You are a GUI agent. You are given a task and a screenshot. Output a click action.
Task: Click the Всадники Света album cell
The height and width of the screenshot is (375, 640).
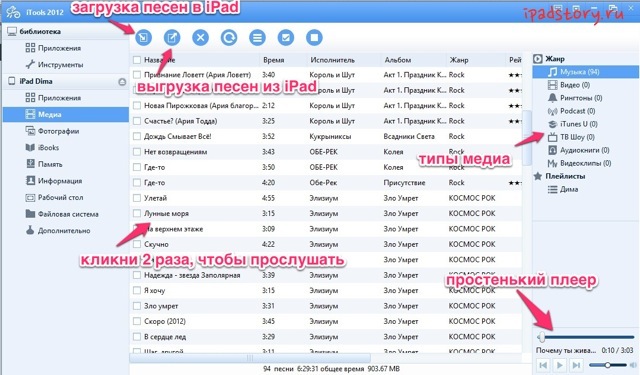coord(409,136)
